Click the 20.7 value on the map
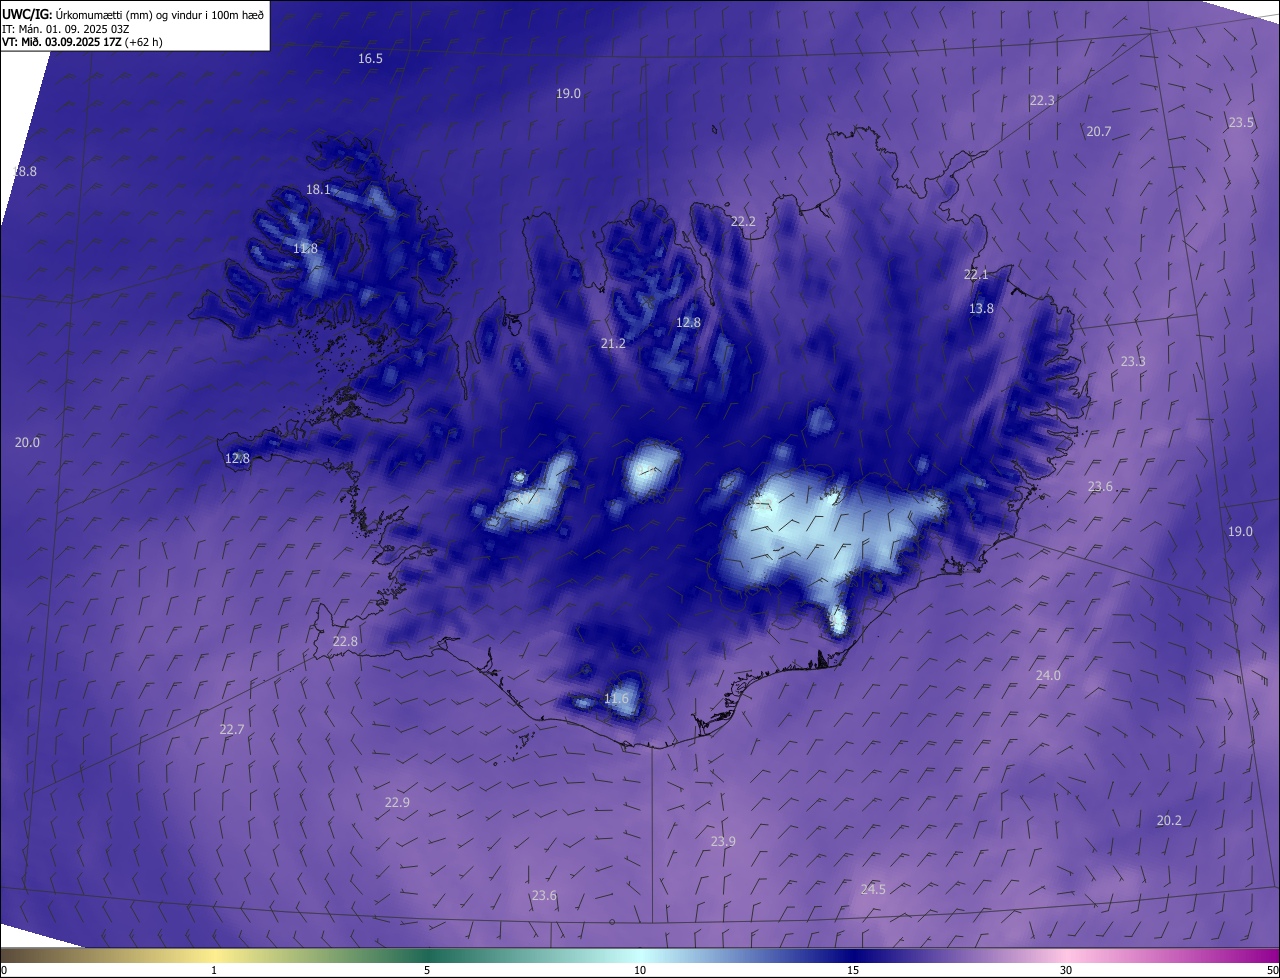 (x=1099, y=132)
